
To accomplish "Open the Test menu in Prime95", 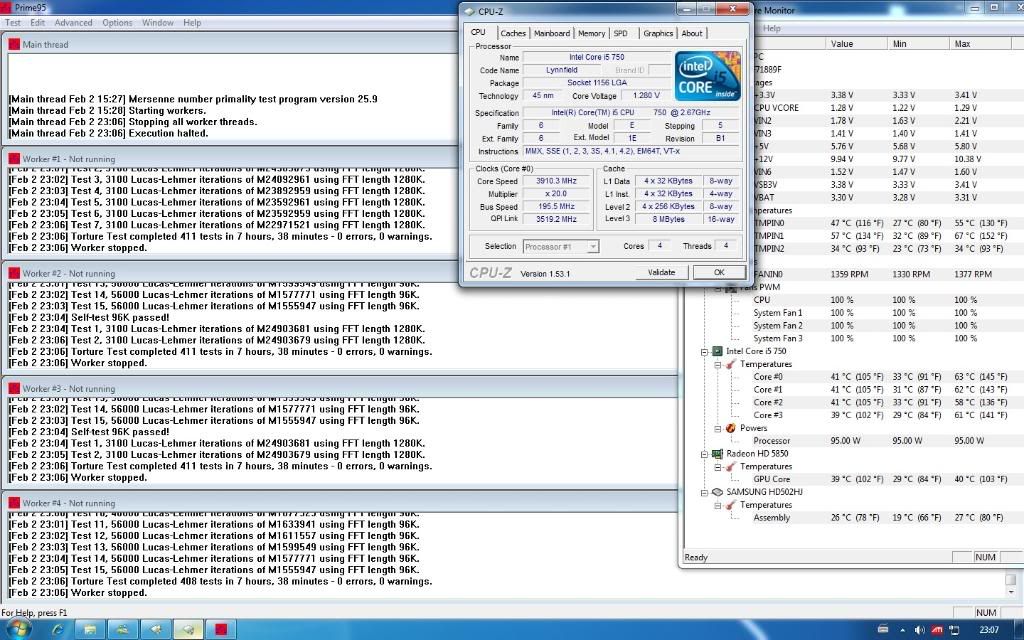I will (13, 22).
